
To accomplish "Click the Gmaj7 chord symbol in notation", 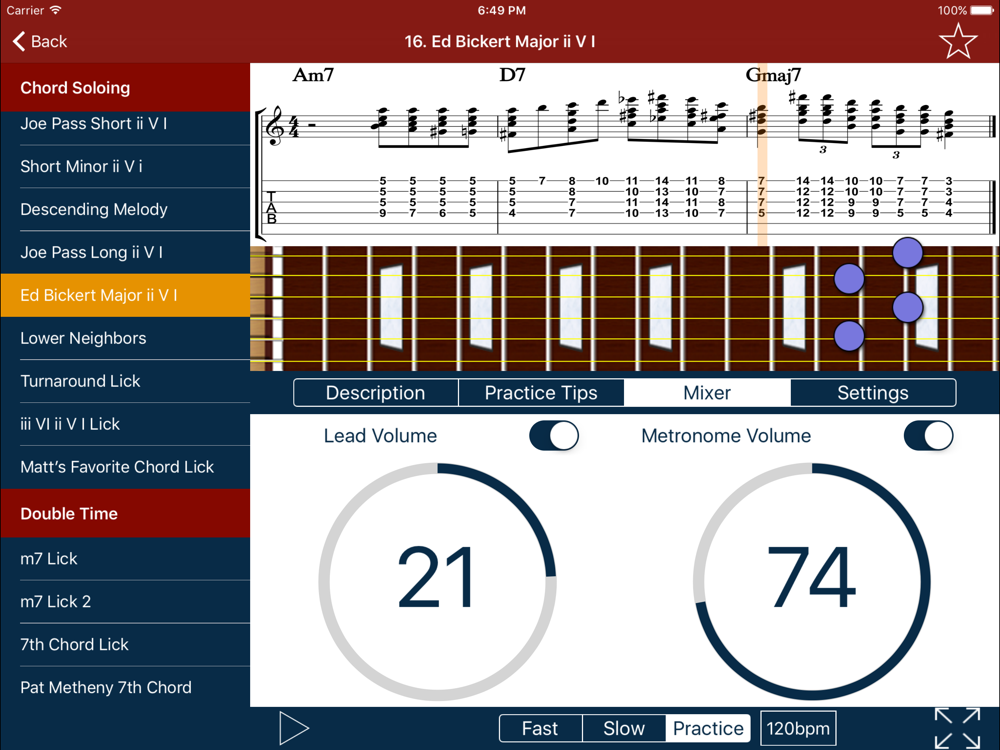I will (x=773, y=75).
